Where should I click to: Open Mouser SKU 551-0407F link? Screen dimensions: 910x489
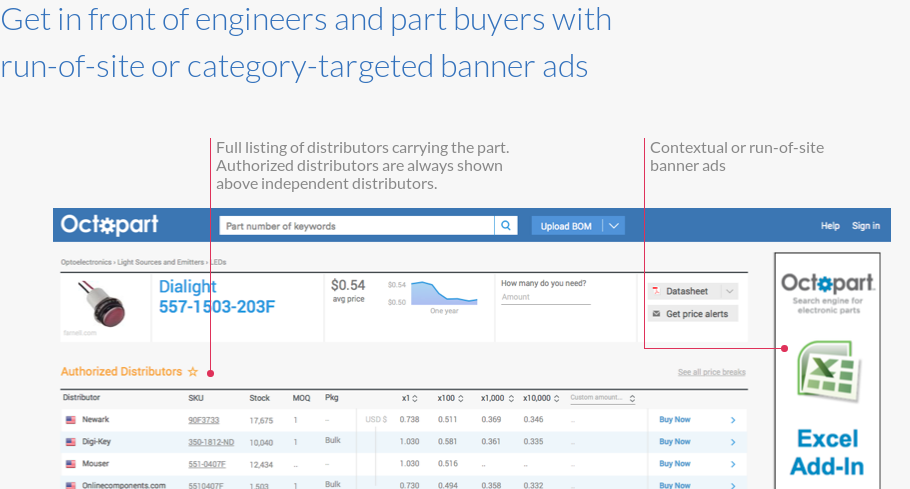click(x=207, y=465)
